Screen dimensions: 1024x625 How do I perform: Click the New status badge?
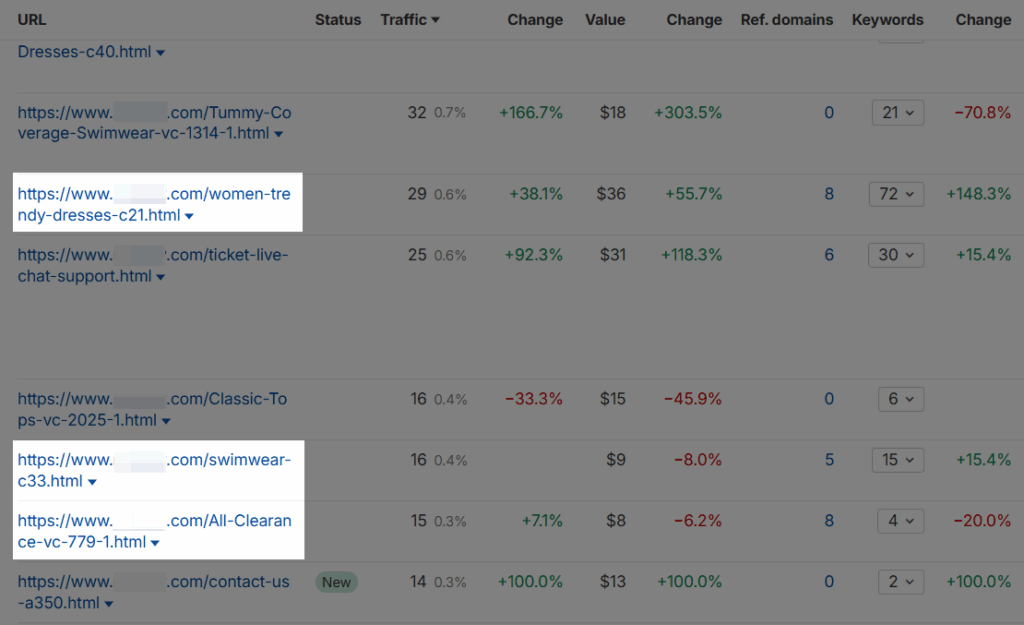pyautogui.click(x=337, y=582)
